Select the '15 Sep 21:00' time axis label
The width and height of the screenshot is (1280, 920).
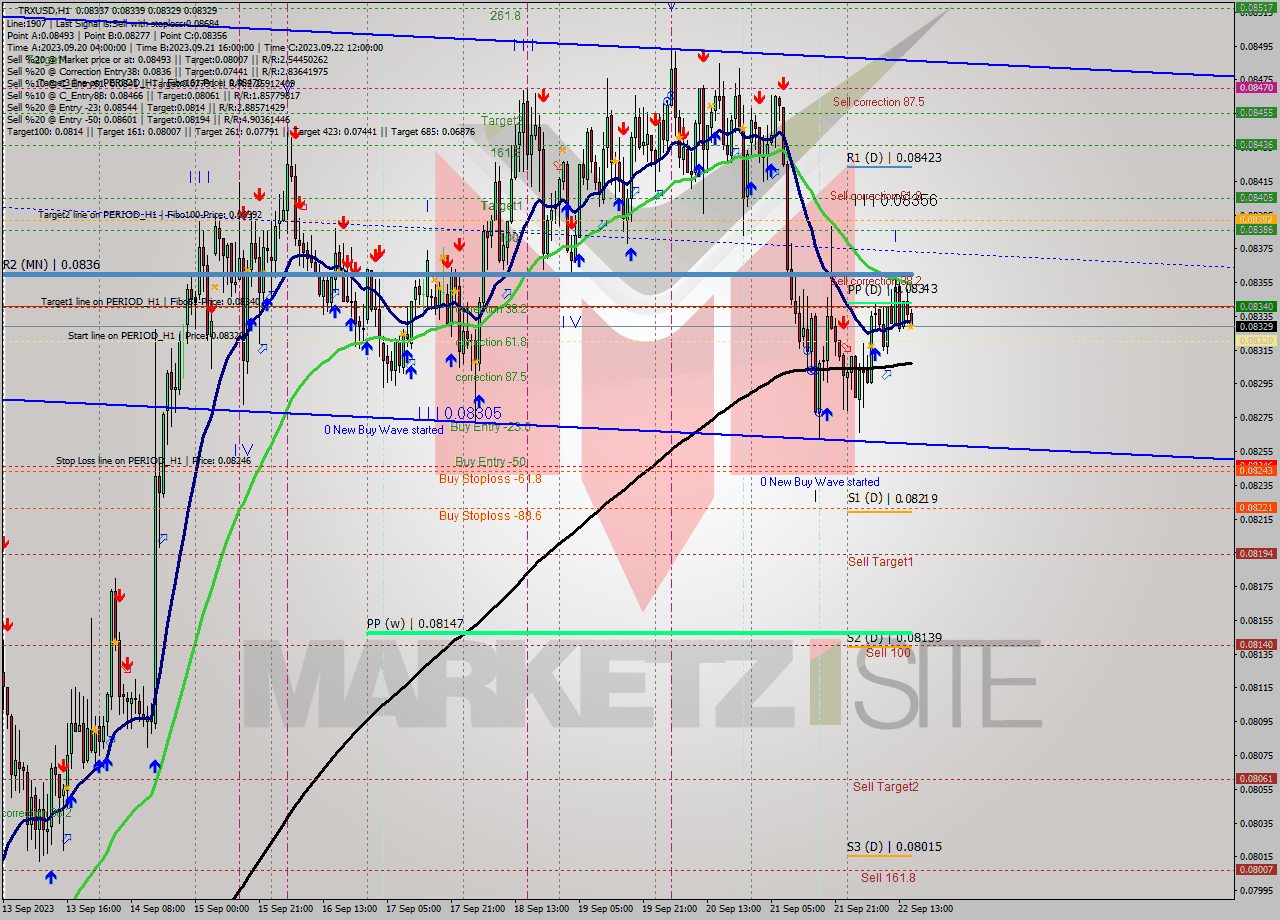(x=286, y=909)
